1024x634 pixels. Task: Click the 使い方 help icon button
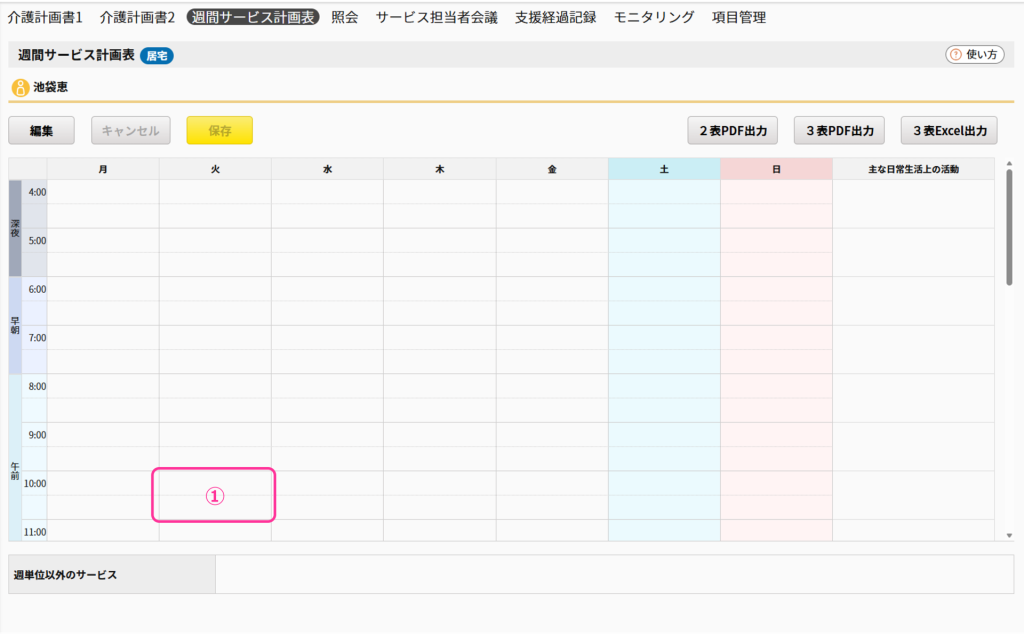tap(974, 55)
